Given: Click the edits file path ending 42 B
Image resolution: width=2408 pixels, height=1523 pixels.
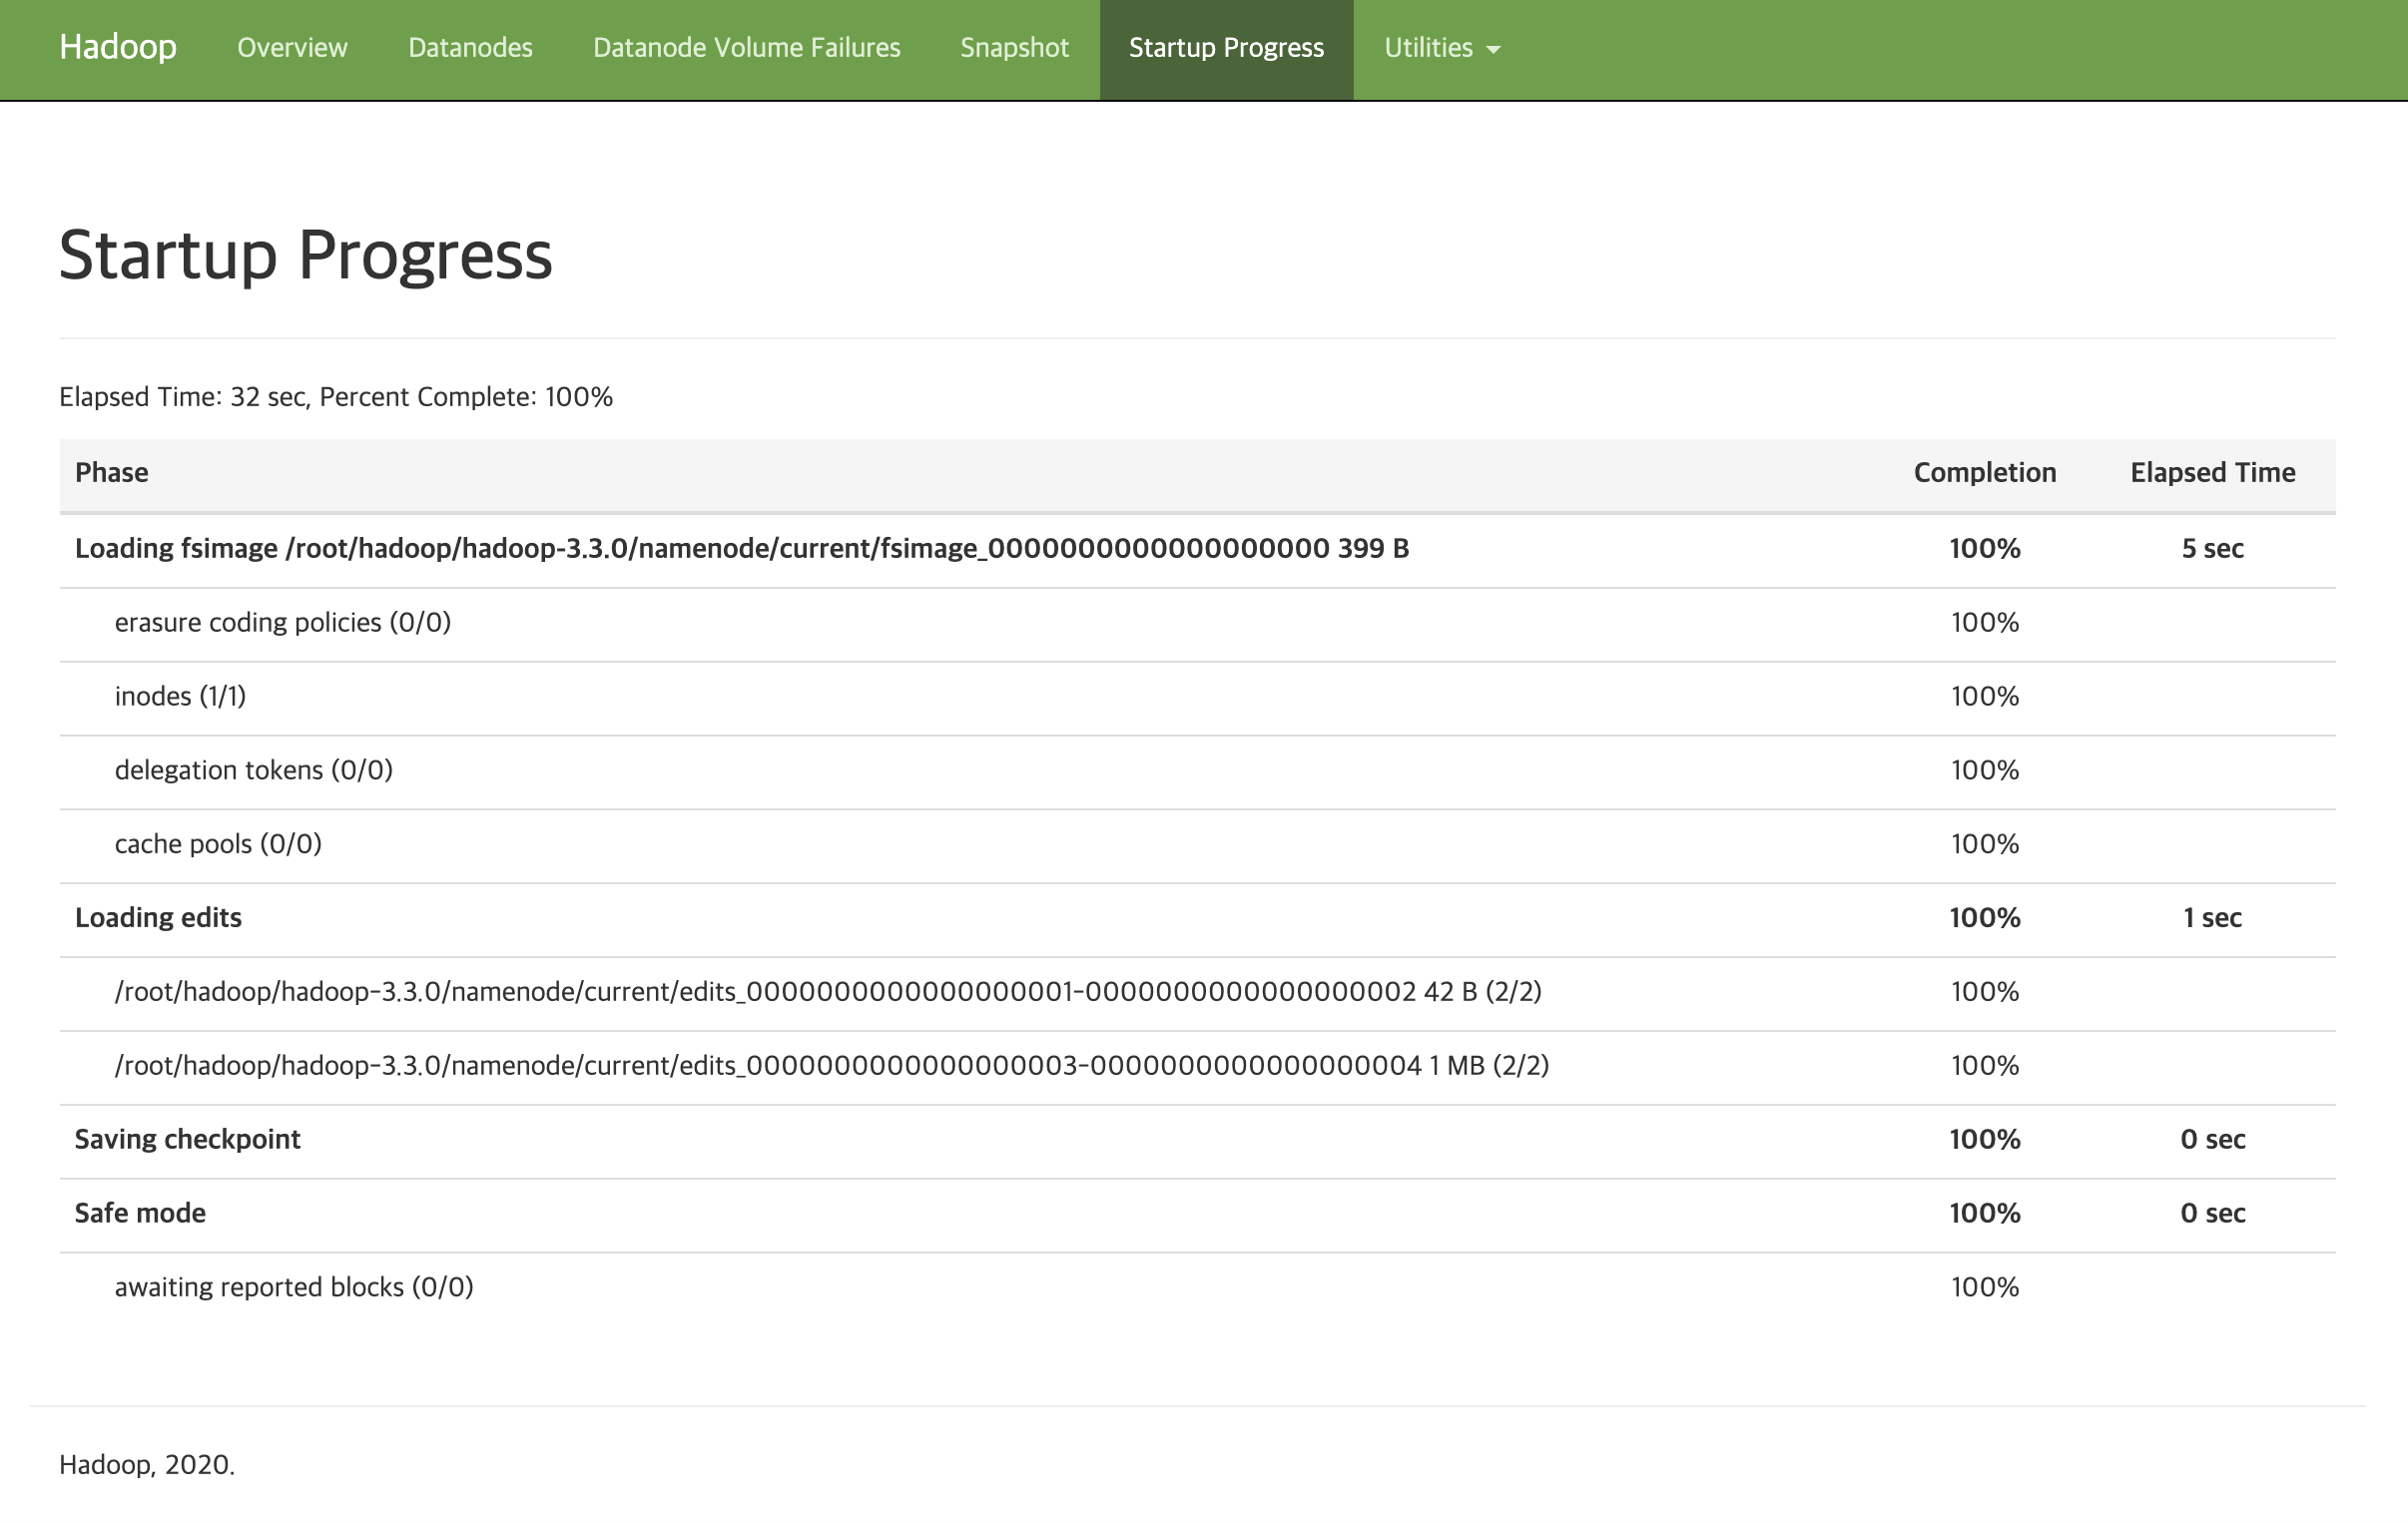Looking at the screenshot, I should tap(827, 992).
